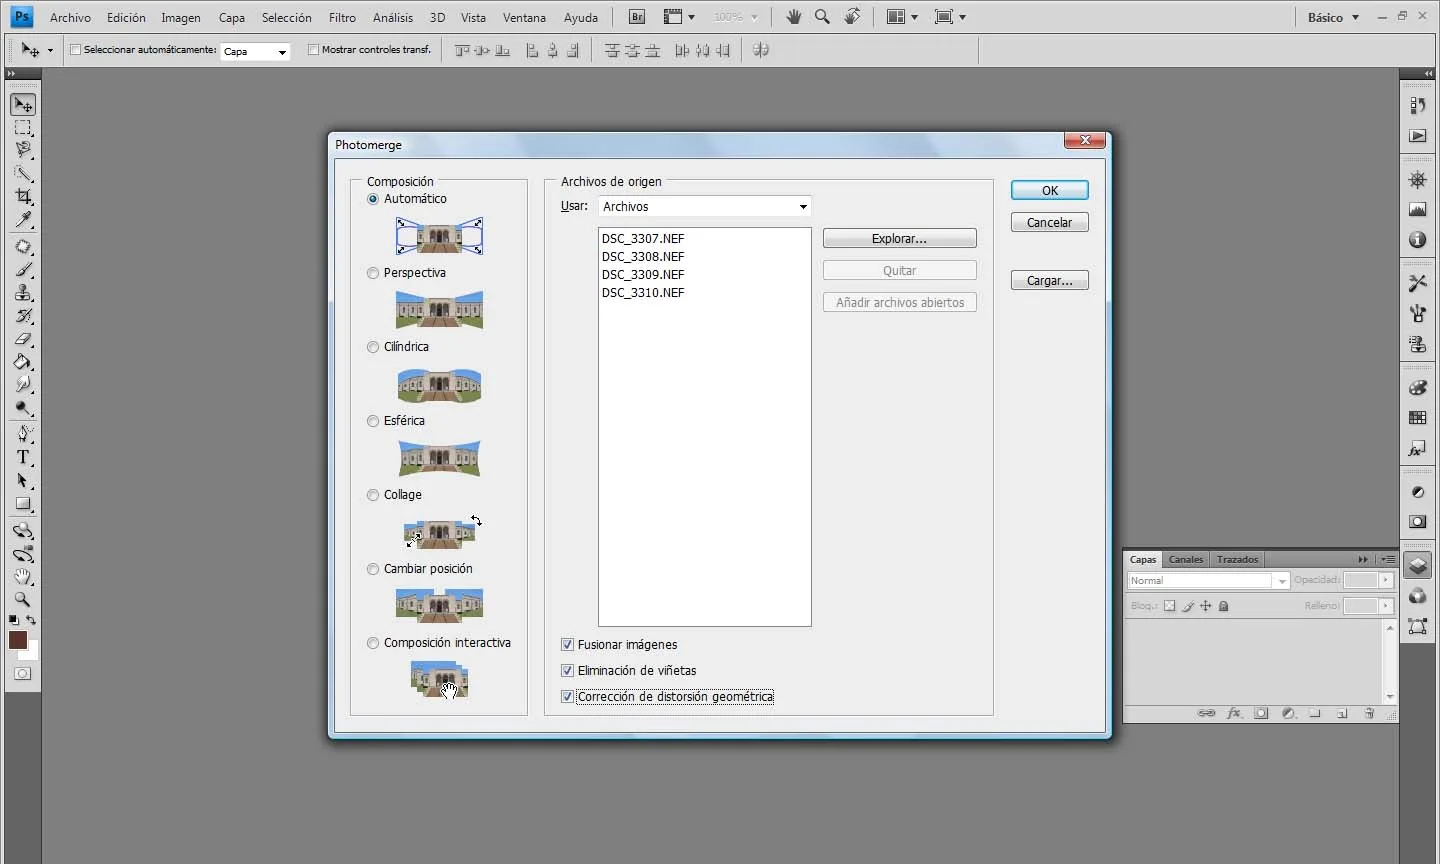This screenshot has height=864, width=1440.
Task: Select the Collage composition option
Action: coord(373,495)
